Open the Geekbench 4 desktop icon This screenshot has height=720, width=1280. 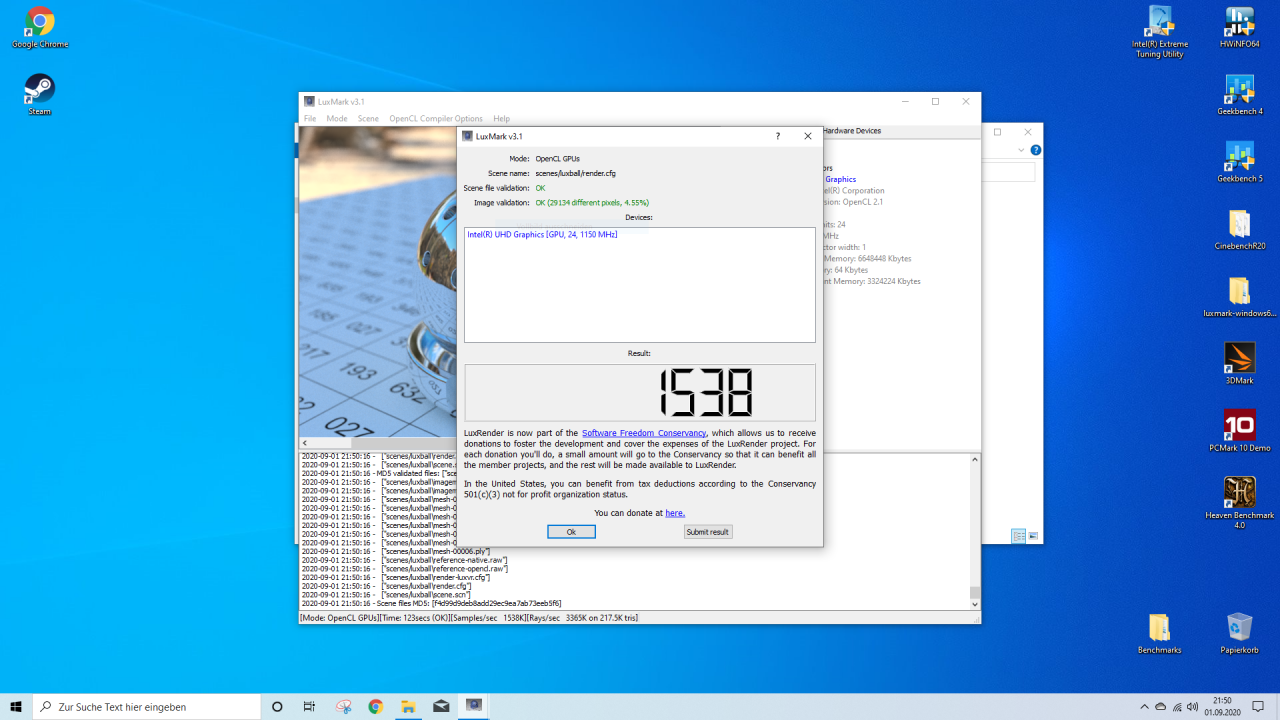[x=1240, y=96]
